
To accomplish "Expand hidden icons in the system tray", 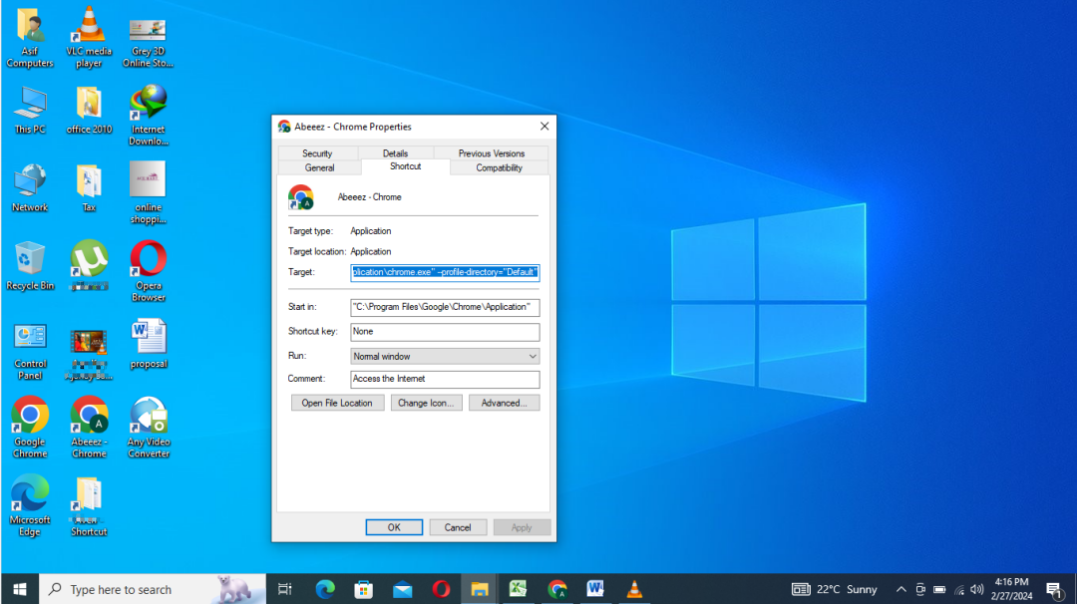I will point(901,589).
